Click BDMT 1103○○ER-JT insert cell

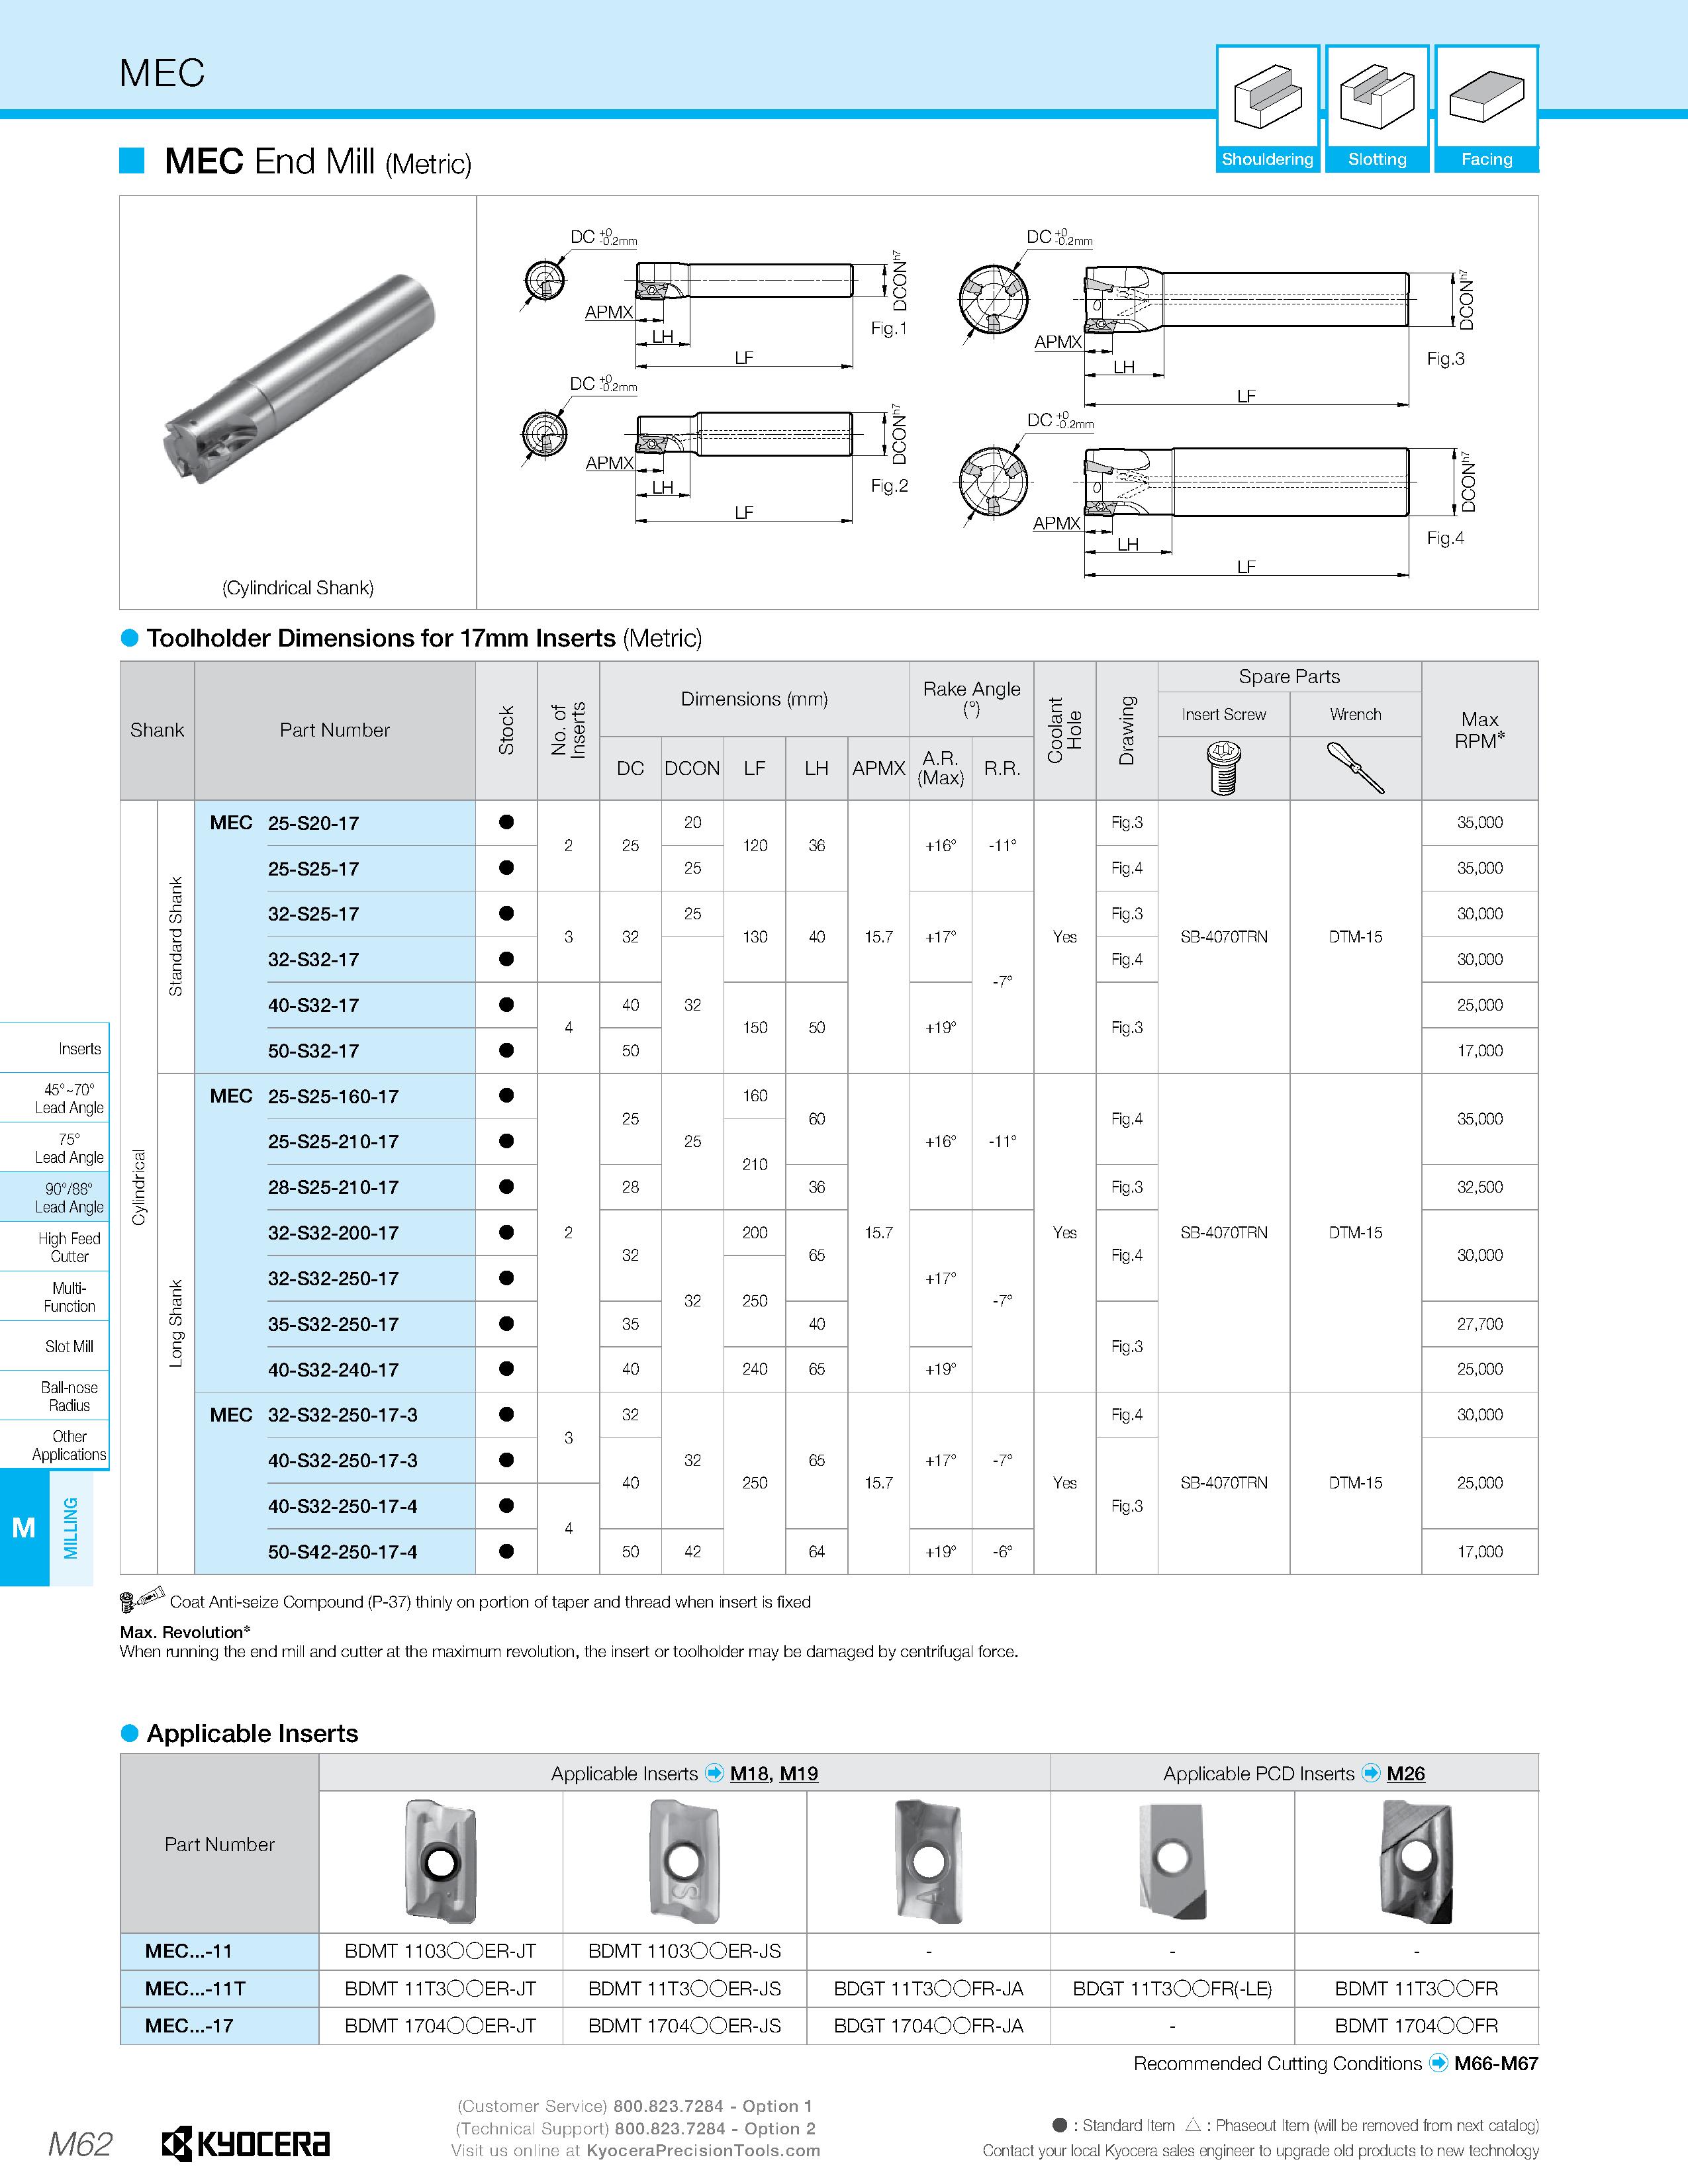click(440, 1951)
